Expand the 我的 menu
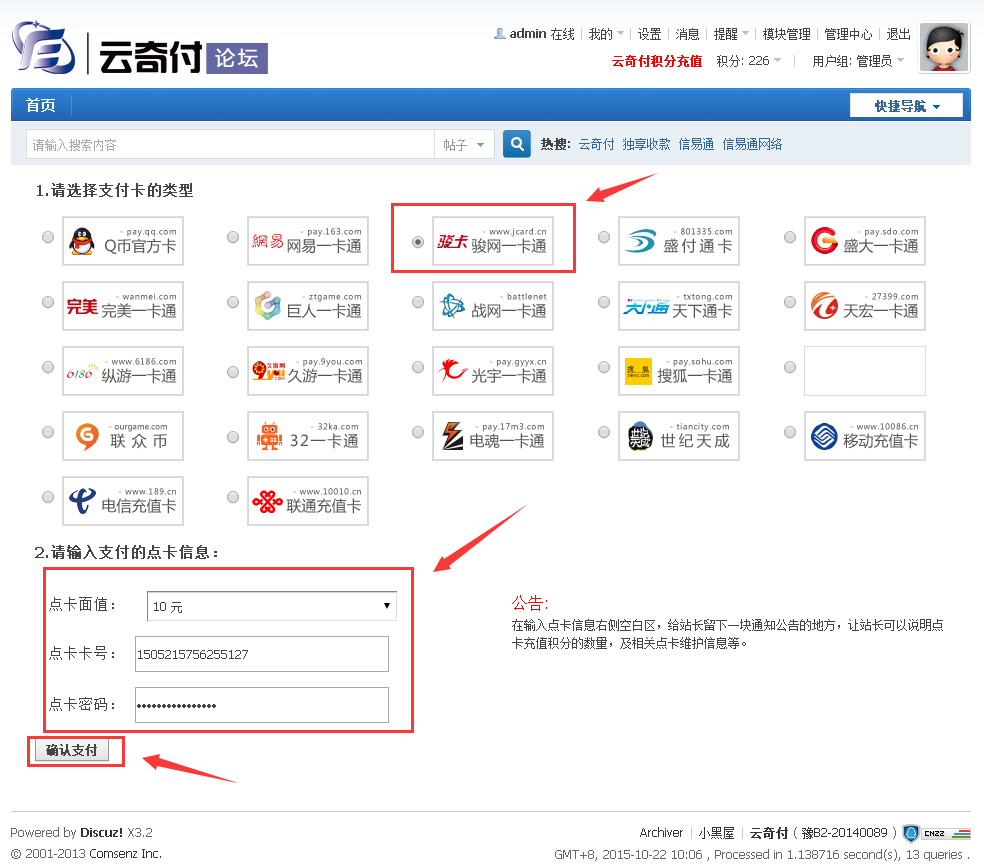This screenshot has height=867, width=984. 606,34
